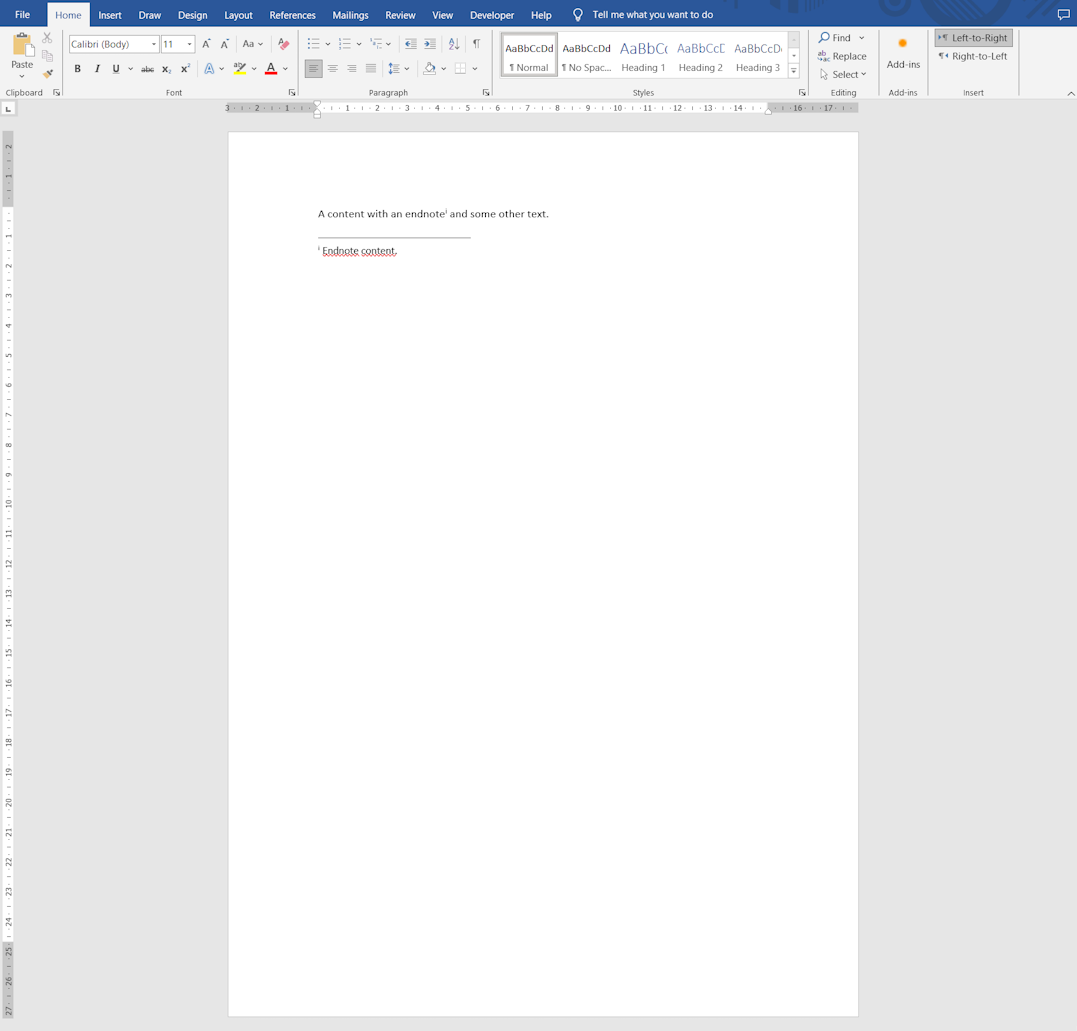Click the Paste clipboard icon
This screenshot has width=1077, height=1031.
[x=22, y=45]
